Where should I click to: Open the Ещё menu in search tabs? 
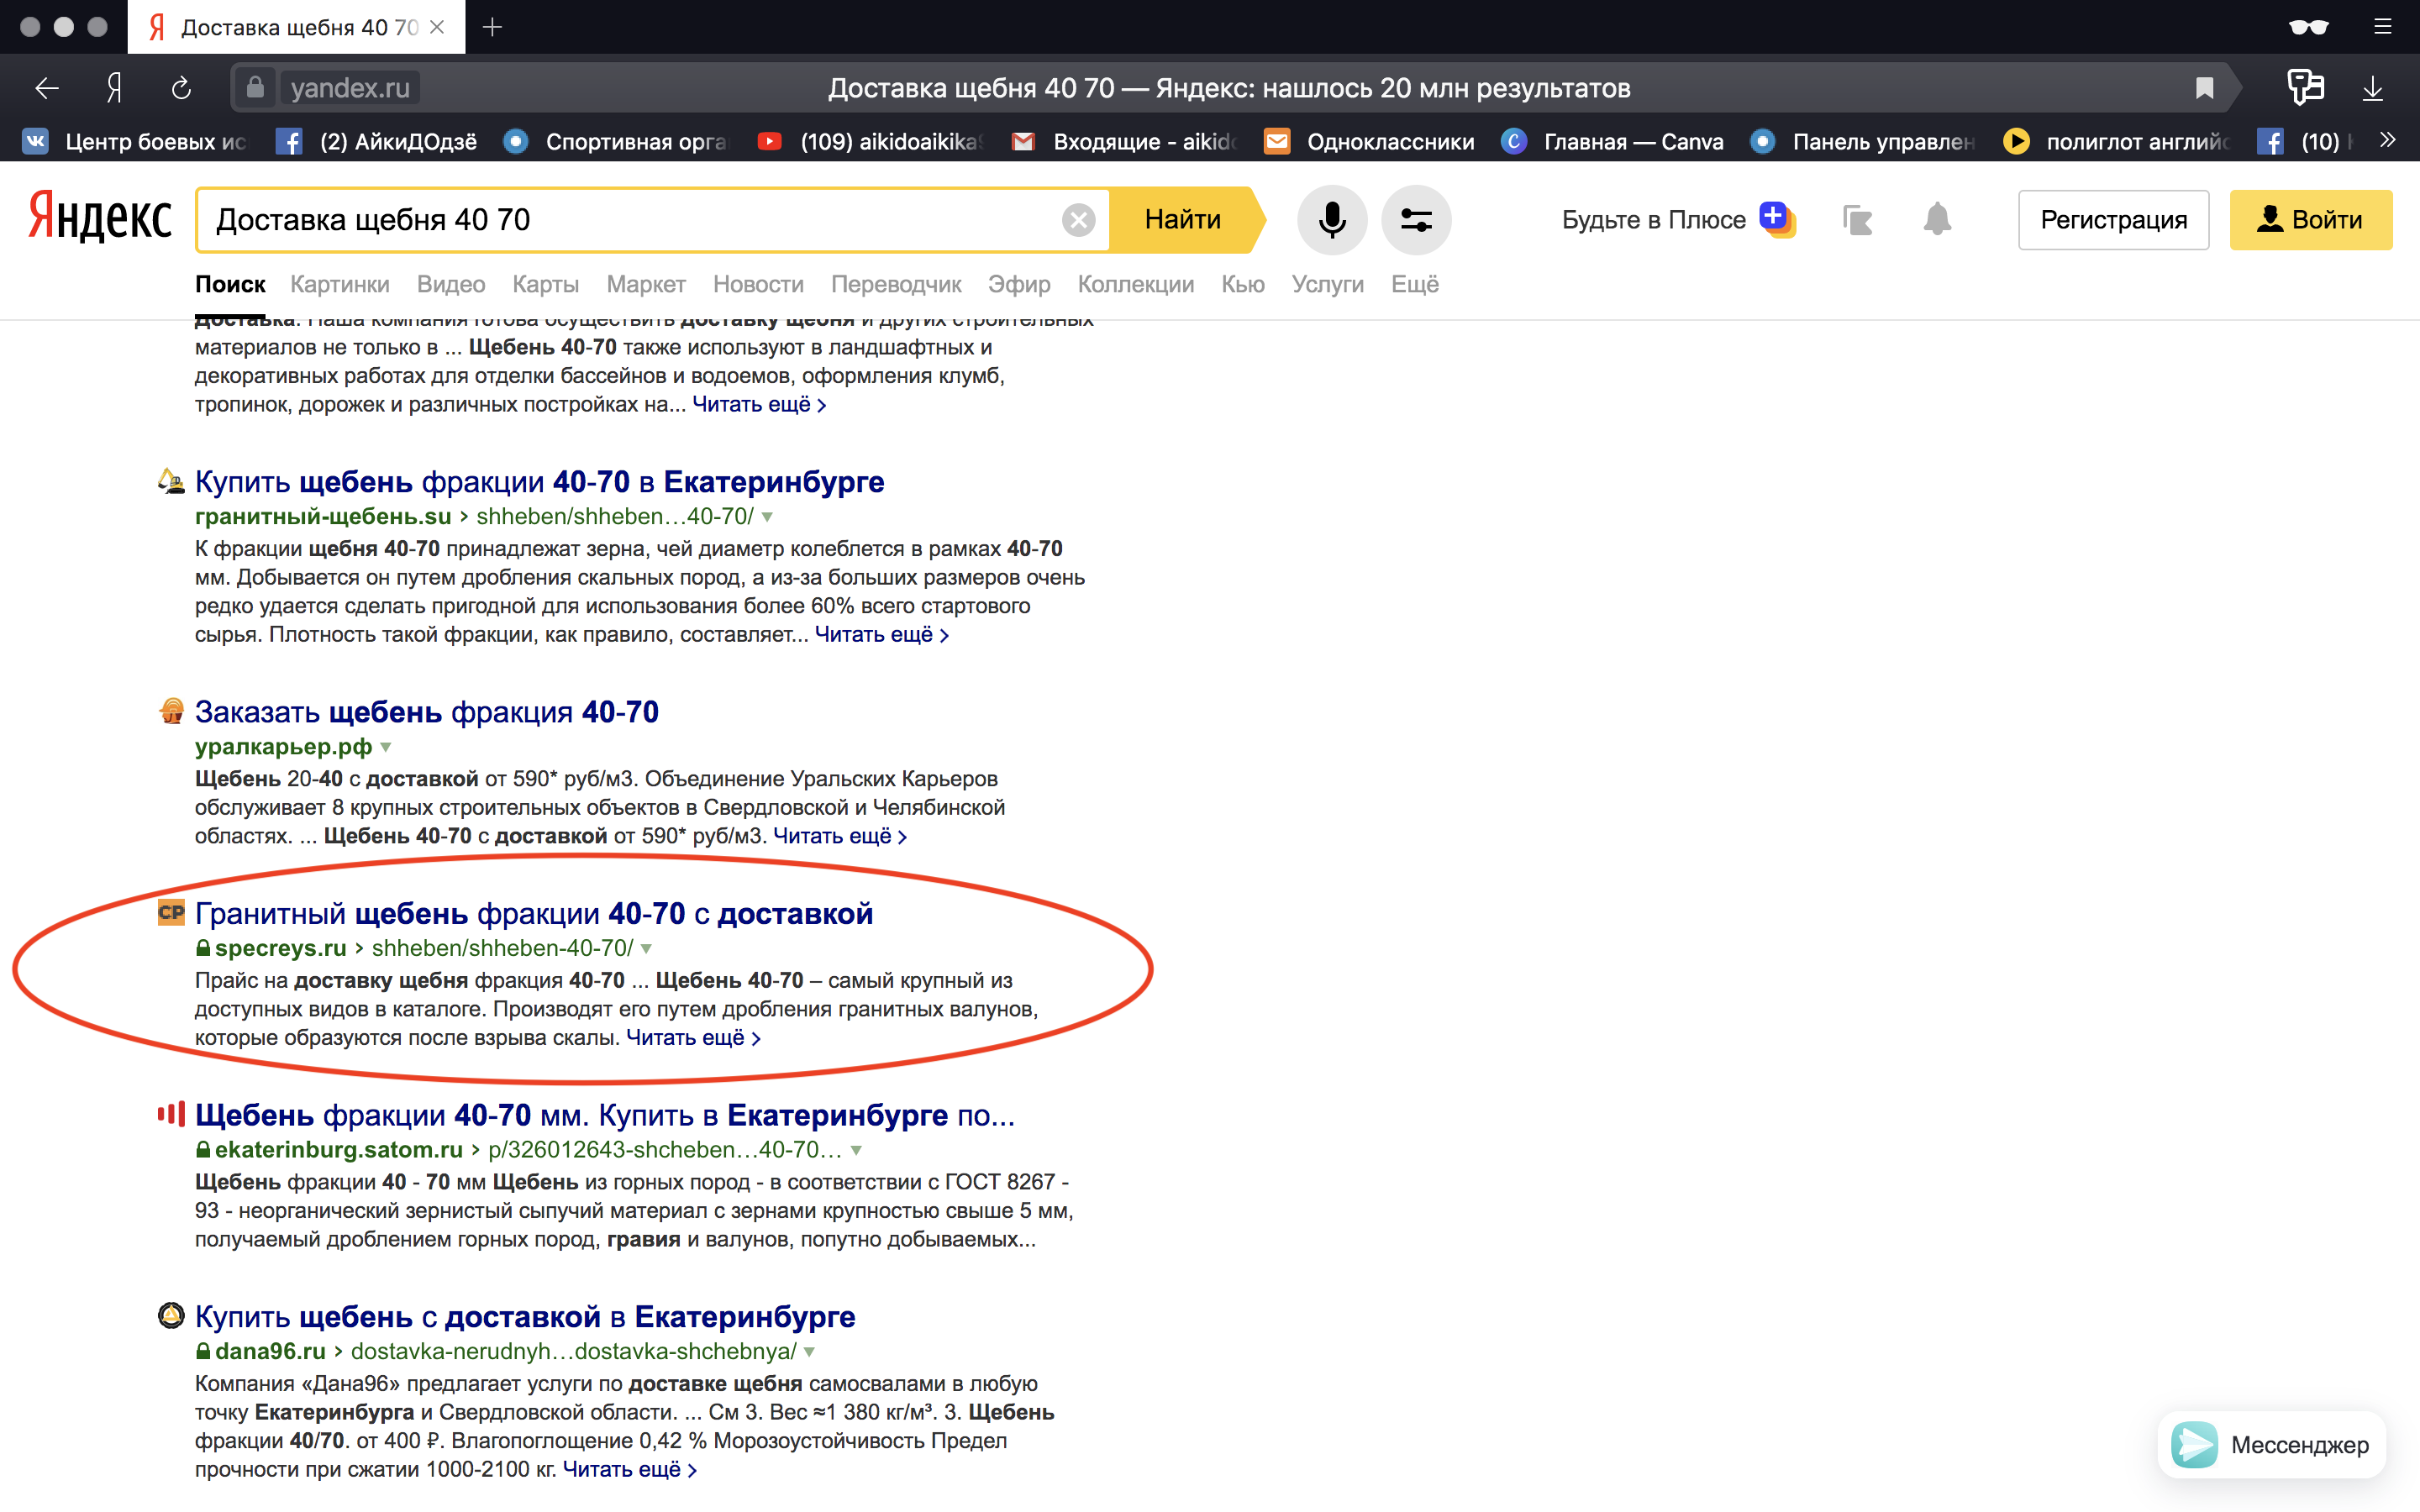coord(1414,284)
